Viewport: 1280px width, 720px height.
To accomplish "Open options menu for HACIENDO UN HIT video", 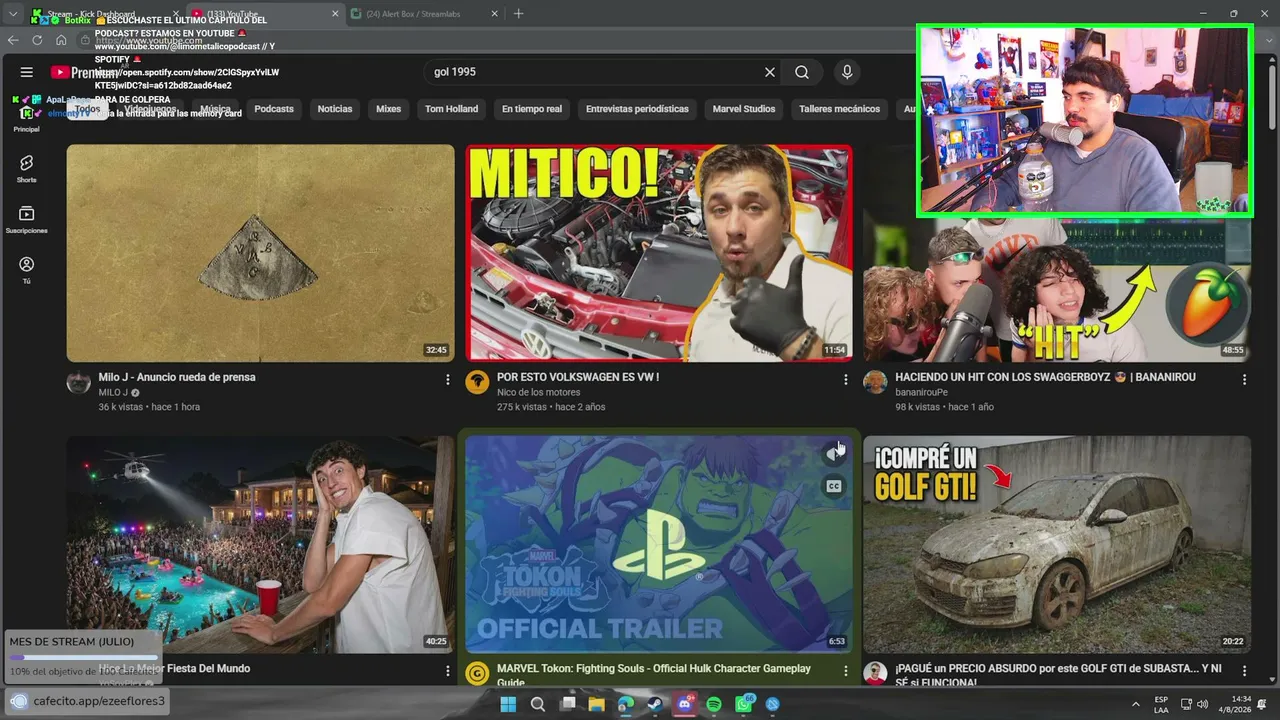I will pyautogui.click(x=1244, y=380).
